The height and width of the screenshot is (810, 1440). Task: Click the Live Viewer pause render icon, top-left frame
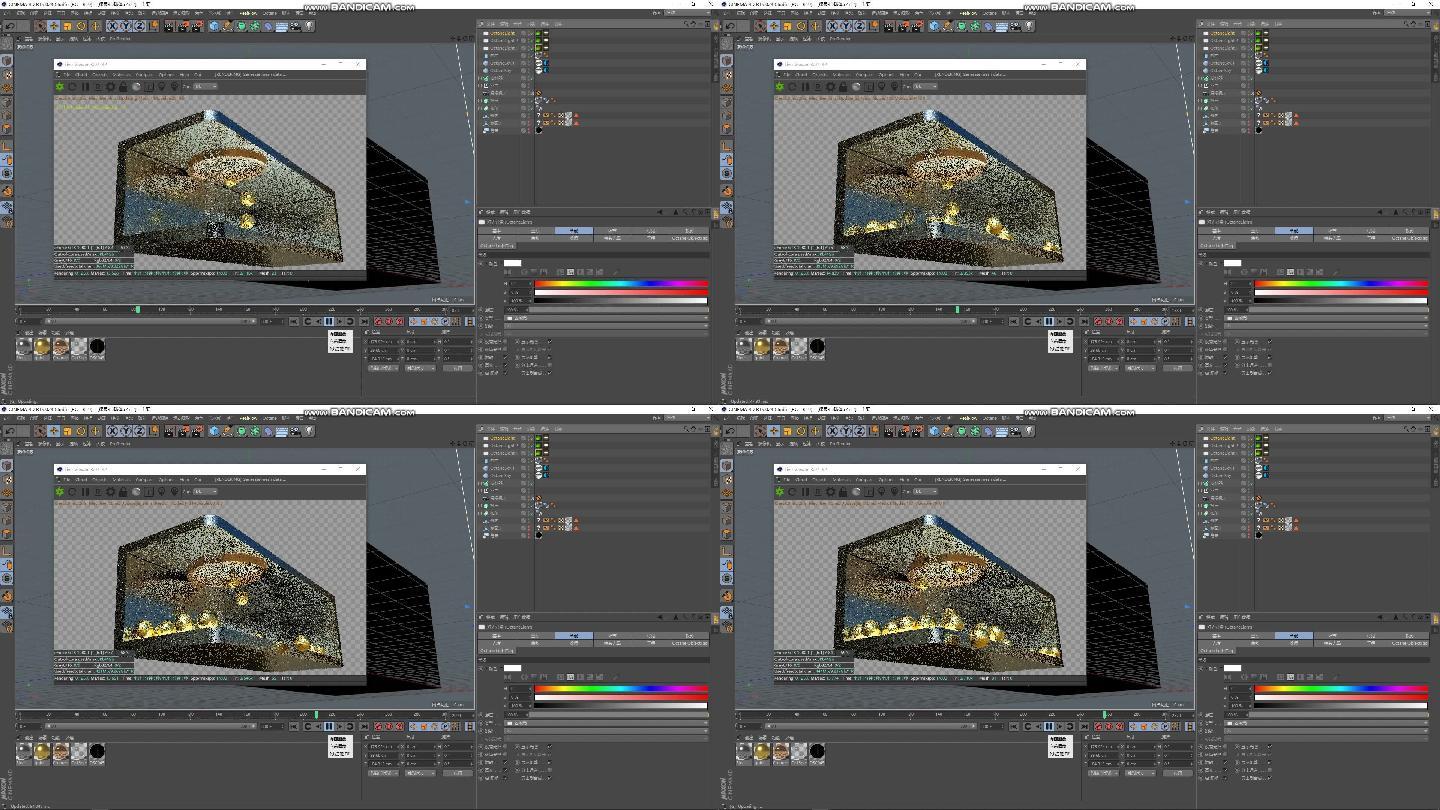click(x=85, y=86)
